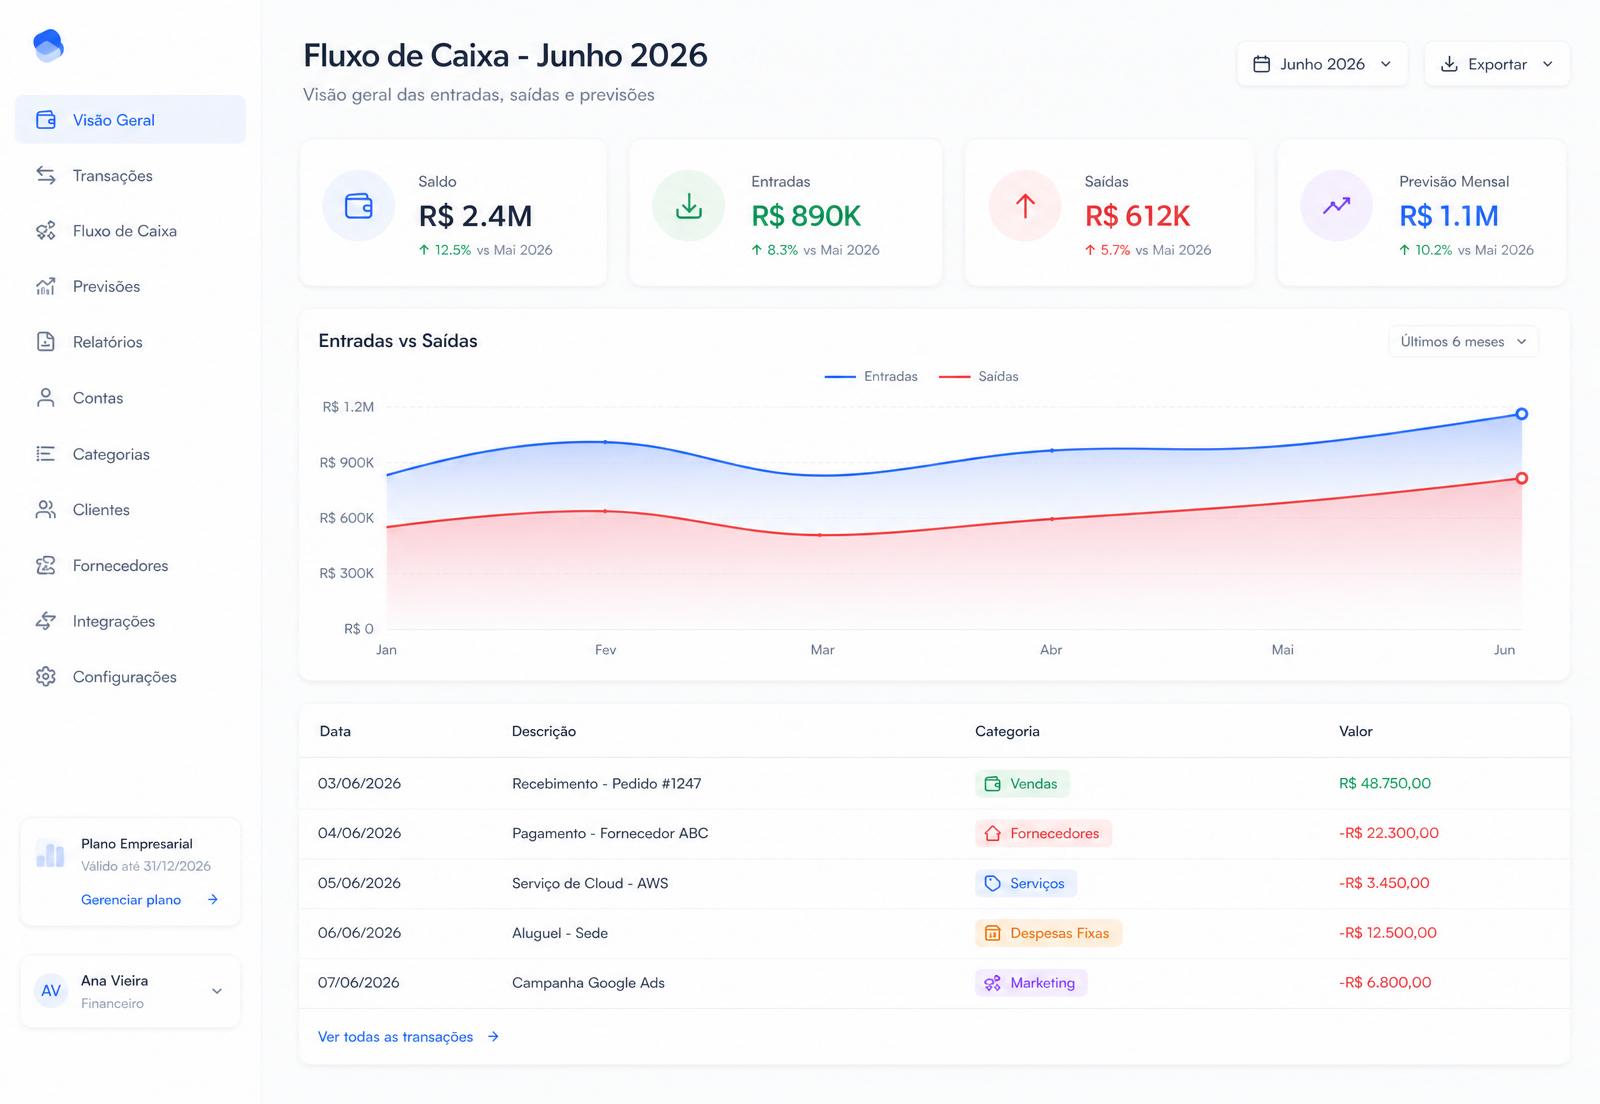Click the wallet icon beside Visão Geral
This screenshot has height=1104, width=1600.
point(46,120)
